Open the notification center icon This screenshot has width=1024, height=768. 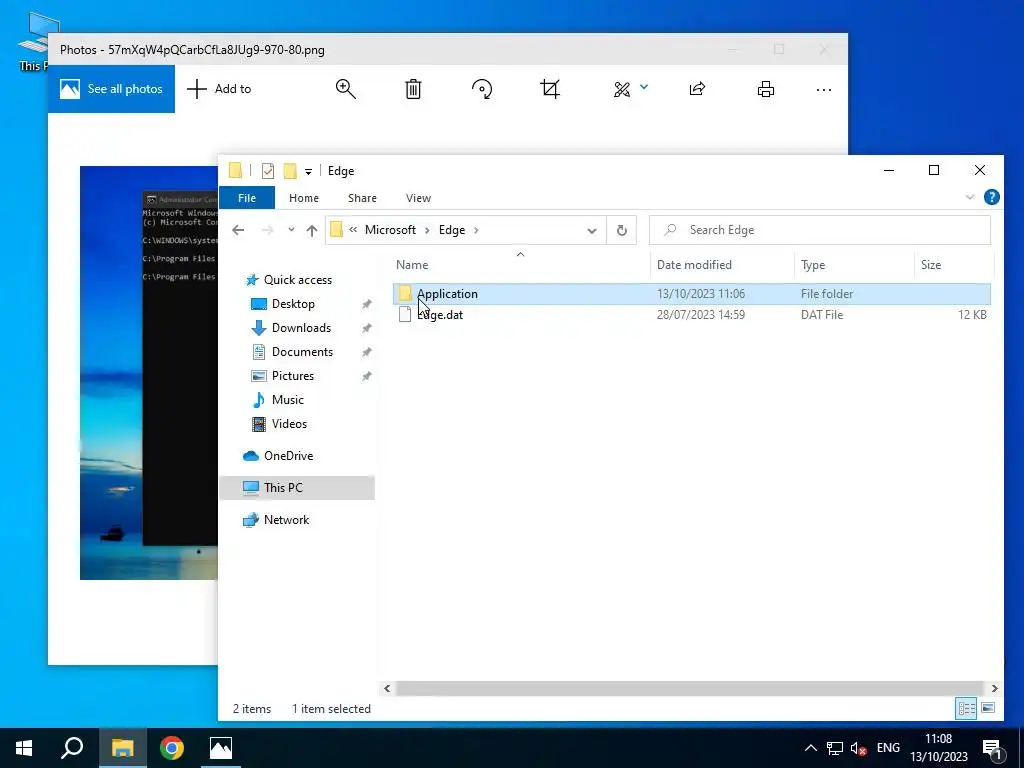pyautogui.click(x=992, y=748)
